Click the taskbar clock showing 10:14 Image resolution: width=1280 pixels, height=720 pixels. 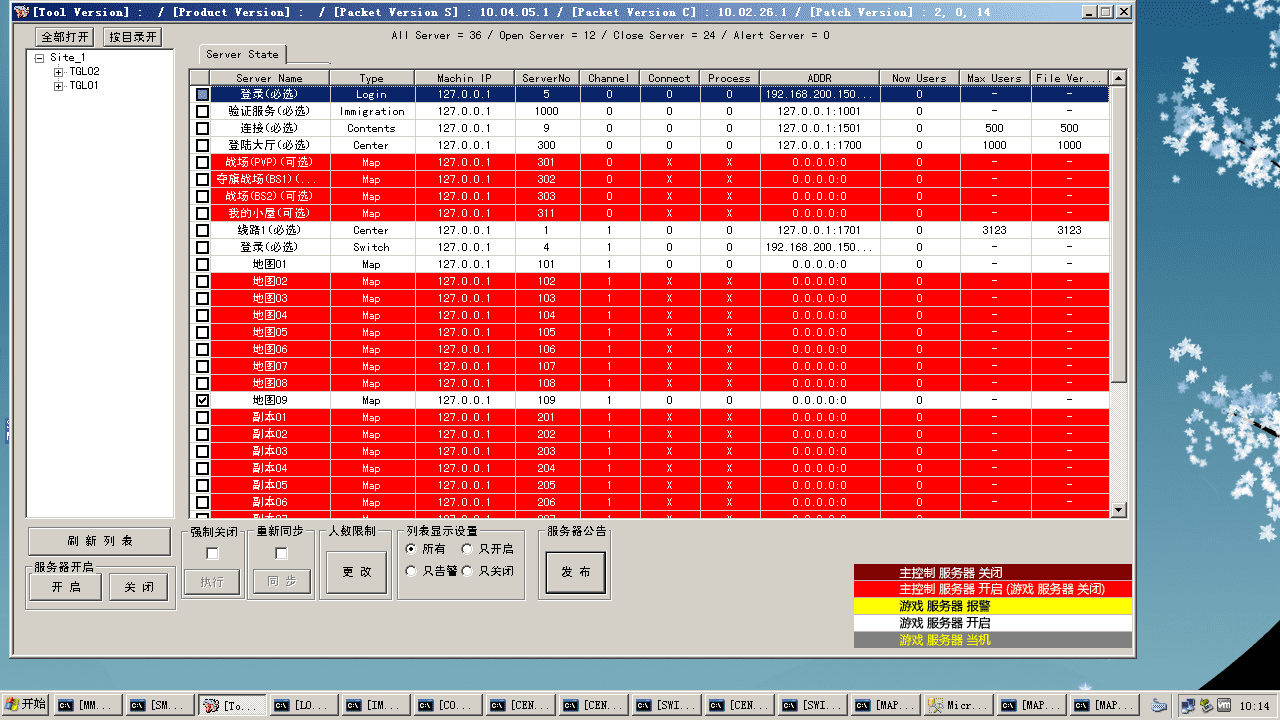1256,706
